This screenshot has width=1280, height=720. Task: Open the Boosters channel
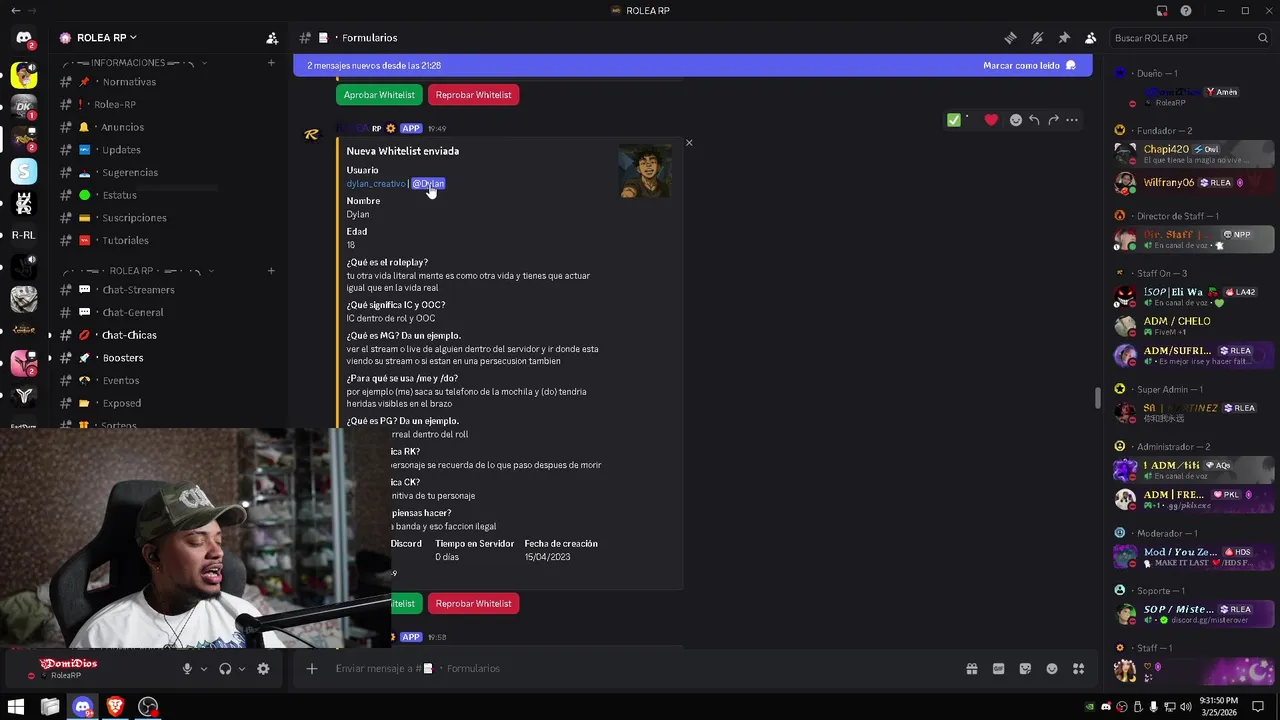[x=123, y=358]
